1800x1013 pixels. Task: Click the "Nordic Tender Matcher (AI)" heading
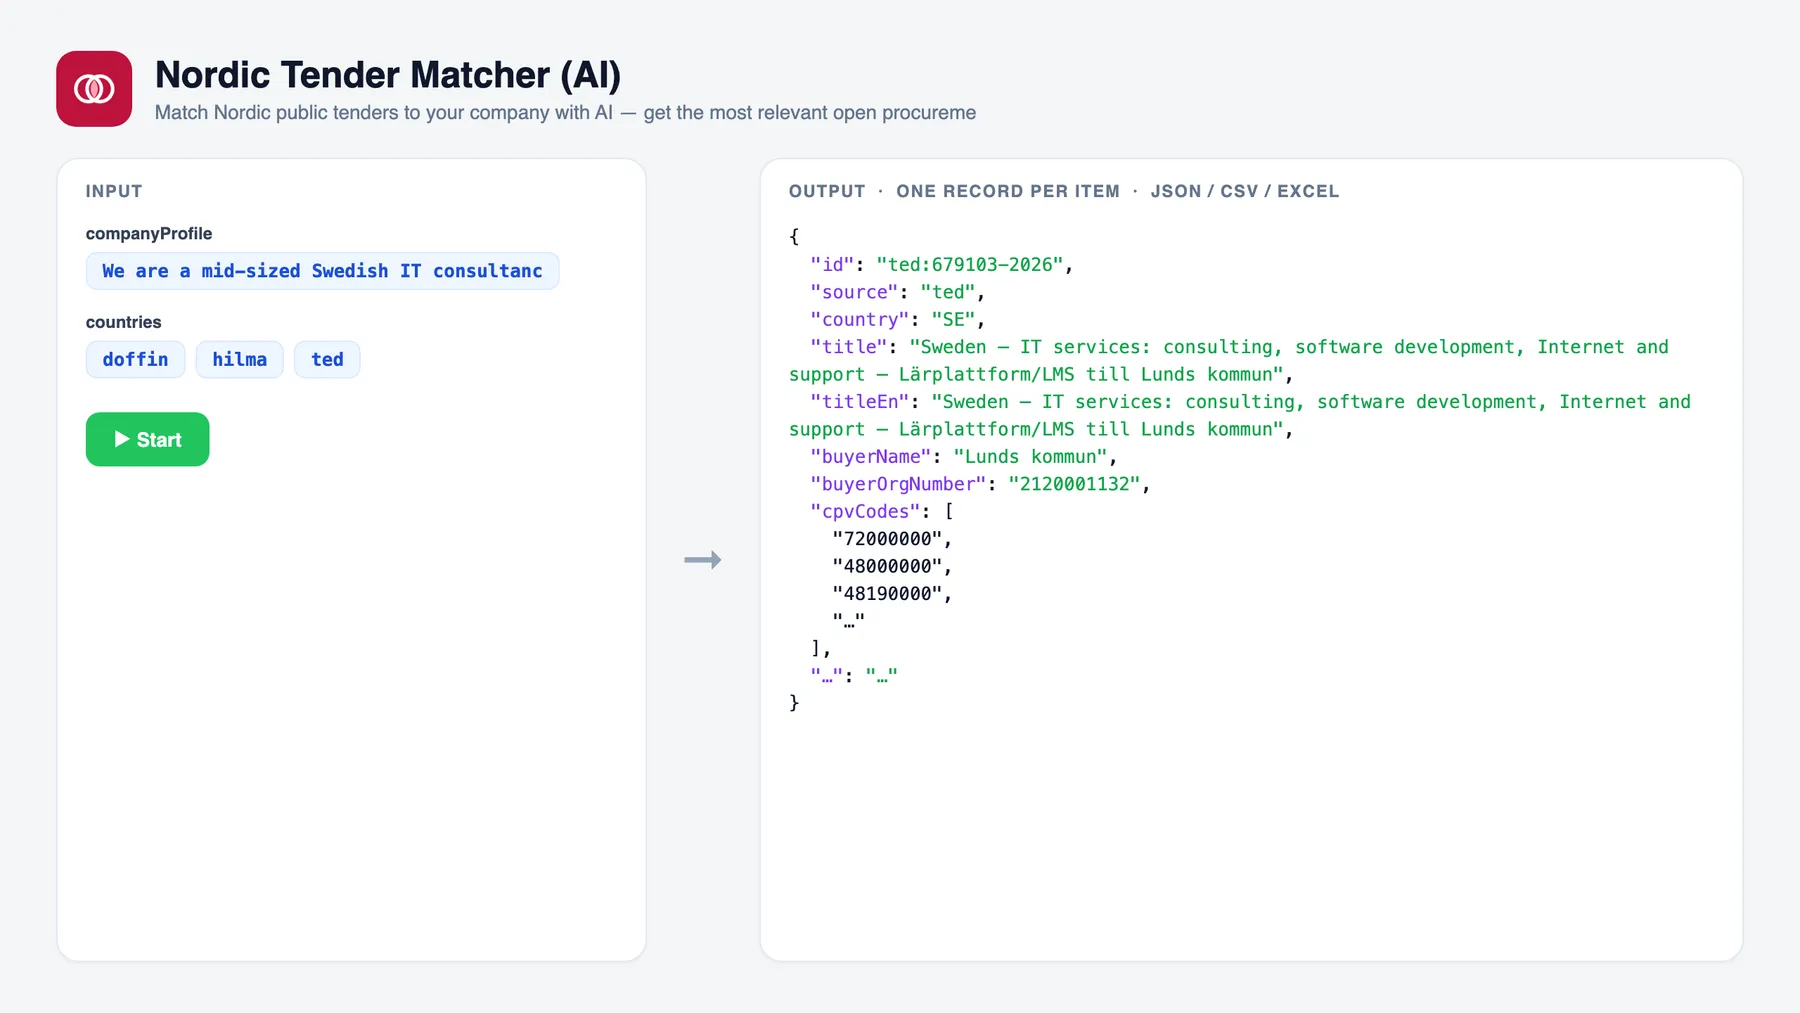[x=388, y=75]
